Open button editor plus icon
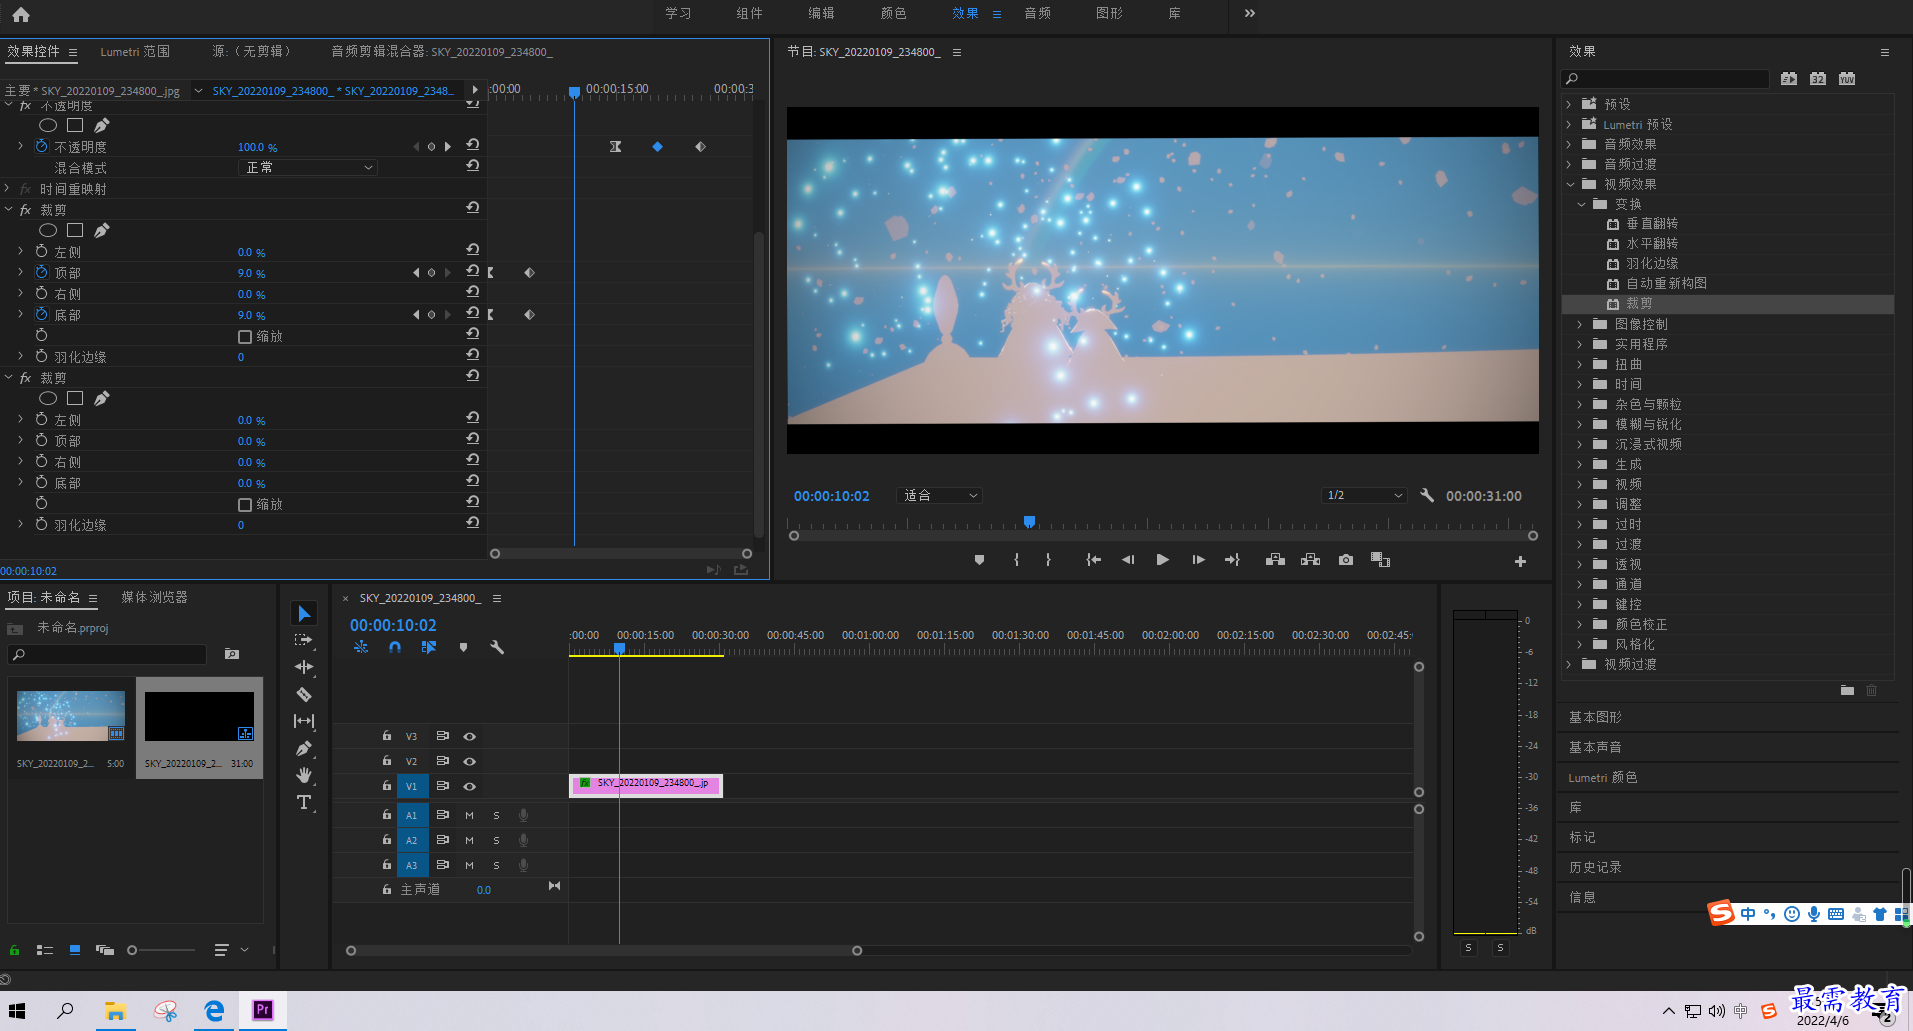The image size is (1913, 1031). point(1520,561)
